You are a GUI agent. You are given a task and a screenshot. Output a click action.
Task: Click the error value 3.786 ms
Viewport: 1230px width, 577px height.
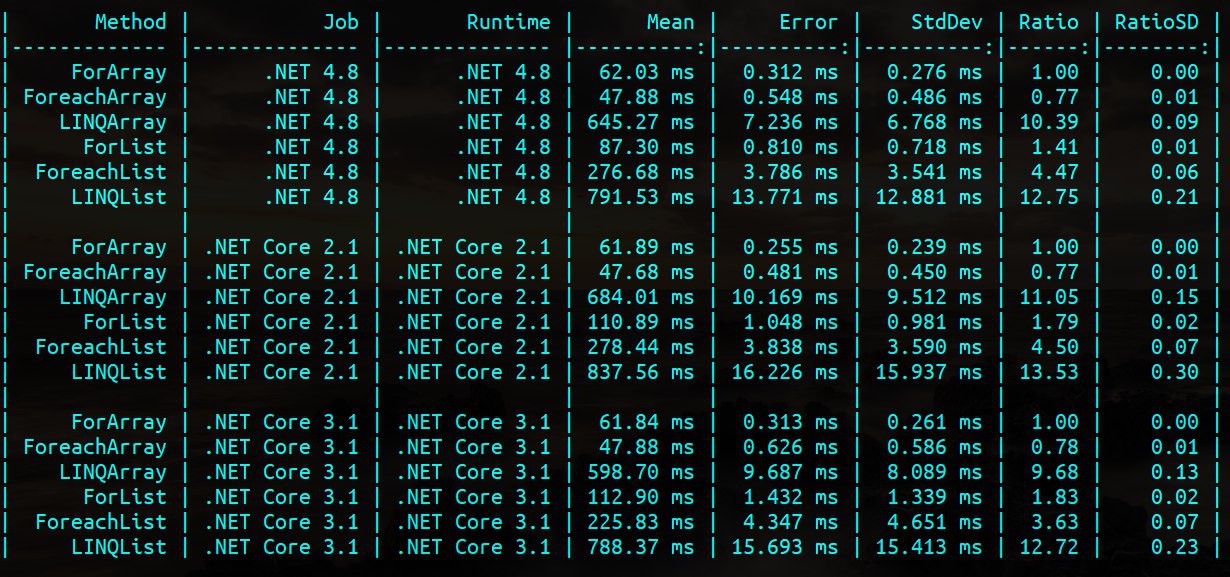(790, 172)
